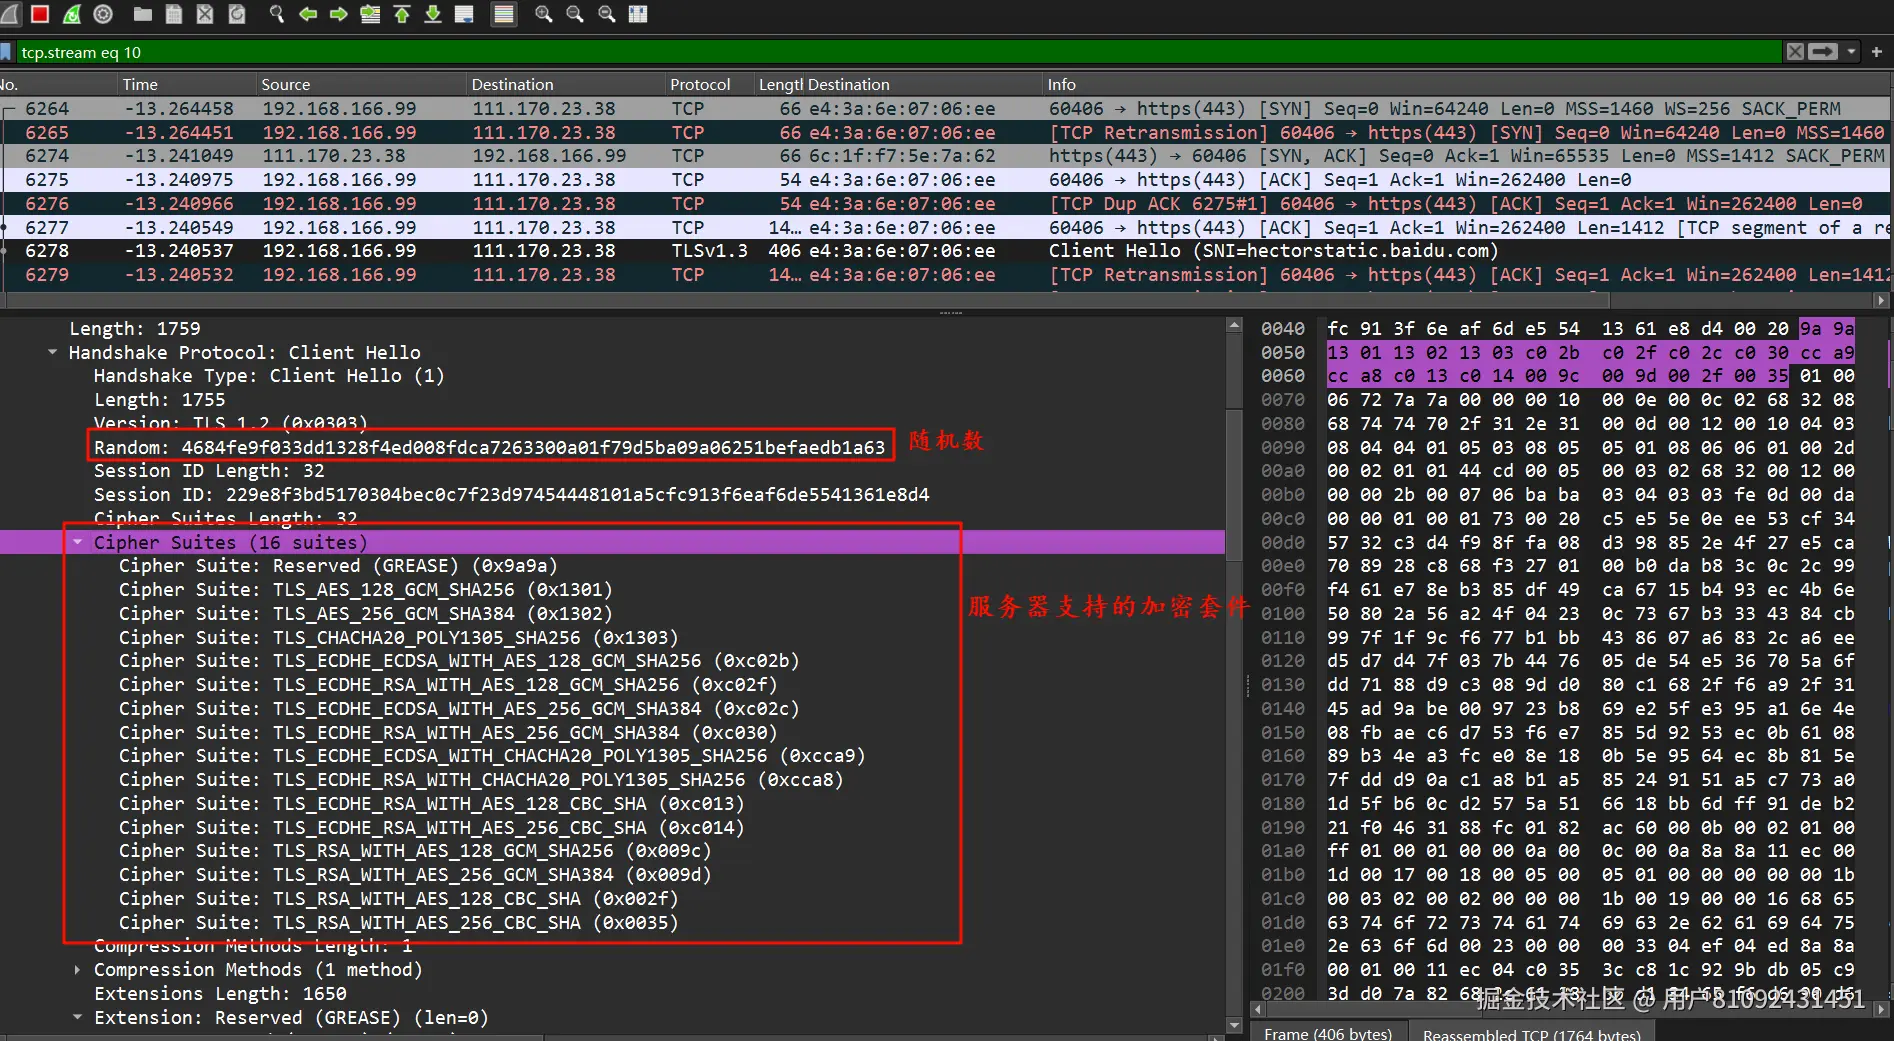1894x1041 pixels.
Task: Zoom out the main window text
Action: tap(575, 14)
